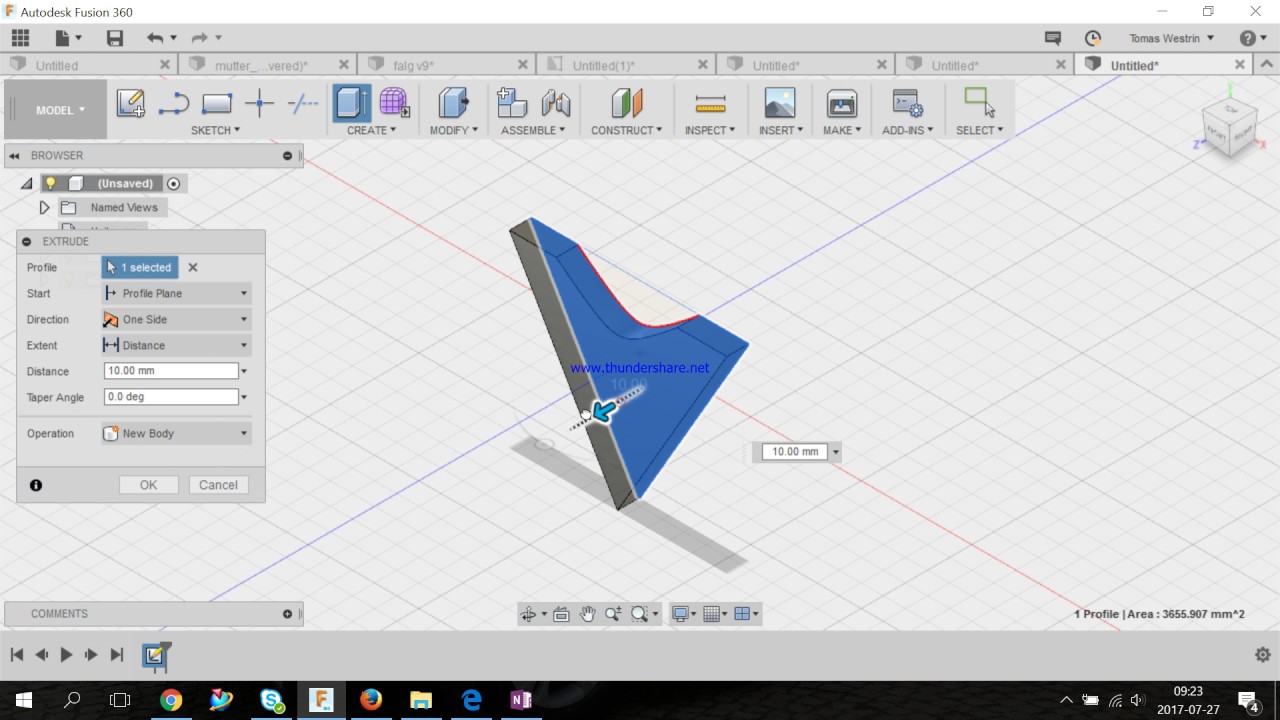
Task: Toggle the activate component radio button
Action: (x=174, y=184)
